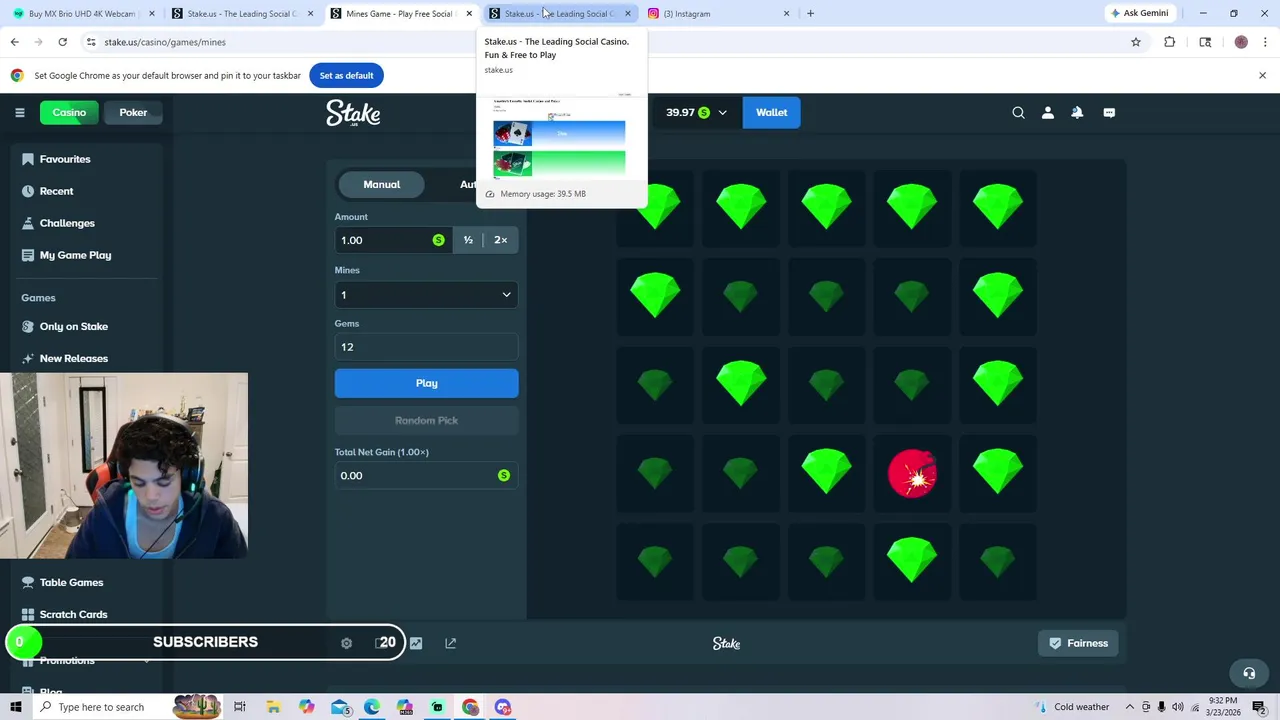
Task: Show hidden system tray icons
Action: coord(1130,707)
